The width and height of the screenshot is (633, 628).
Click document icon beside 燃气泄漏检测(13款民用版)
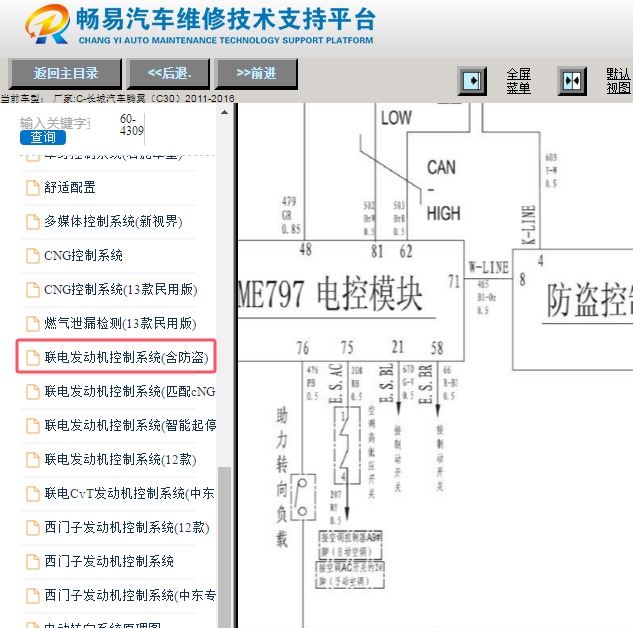[33, 324]
